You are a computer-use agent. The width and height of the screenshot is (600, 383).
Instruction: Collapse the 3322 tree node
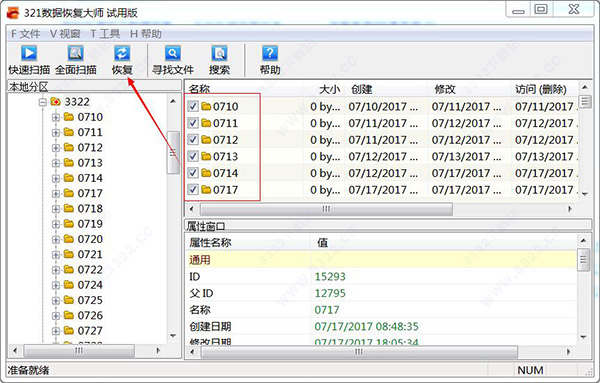43,102
